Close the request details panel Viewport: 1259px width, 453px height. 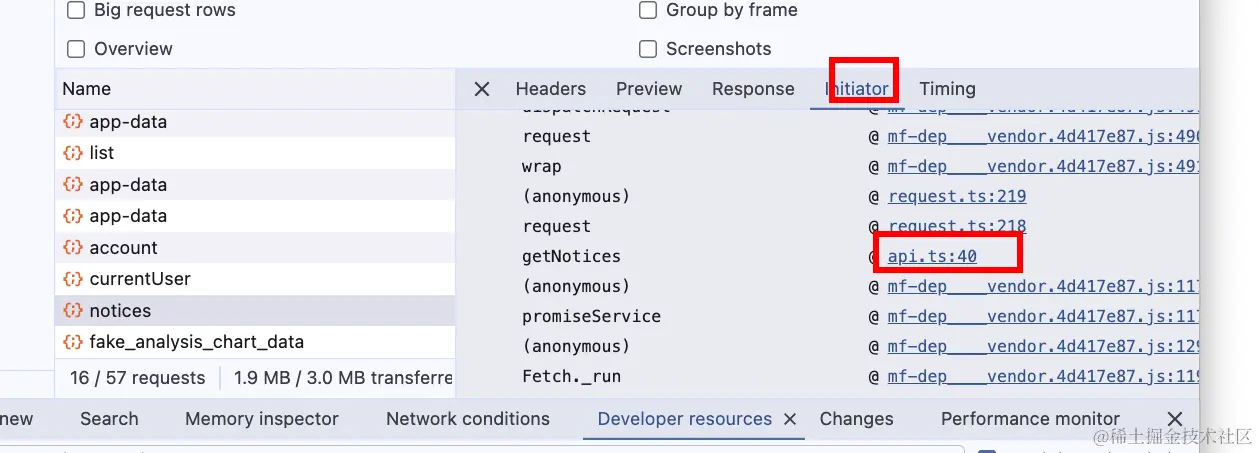482,89
